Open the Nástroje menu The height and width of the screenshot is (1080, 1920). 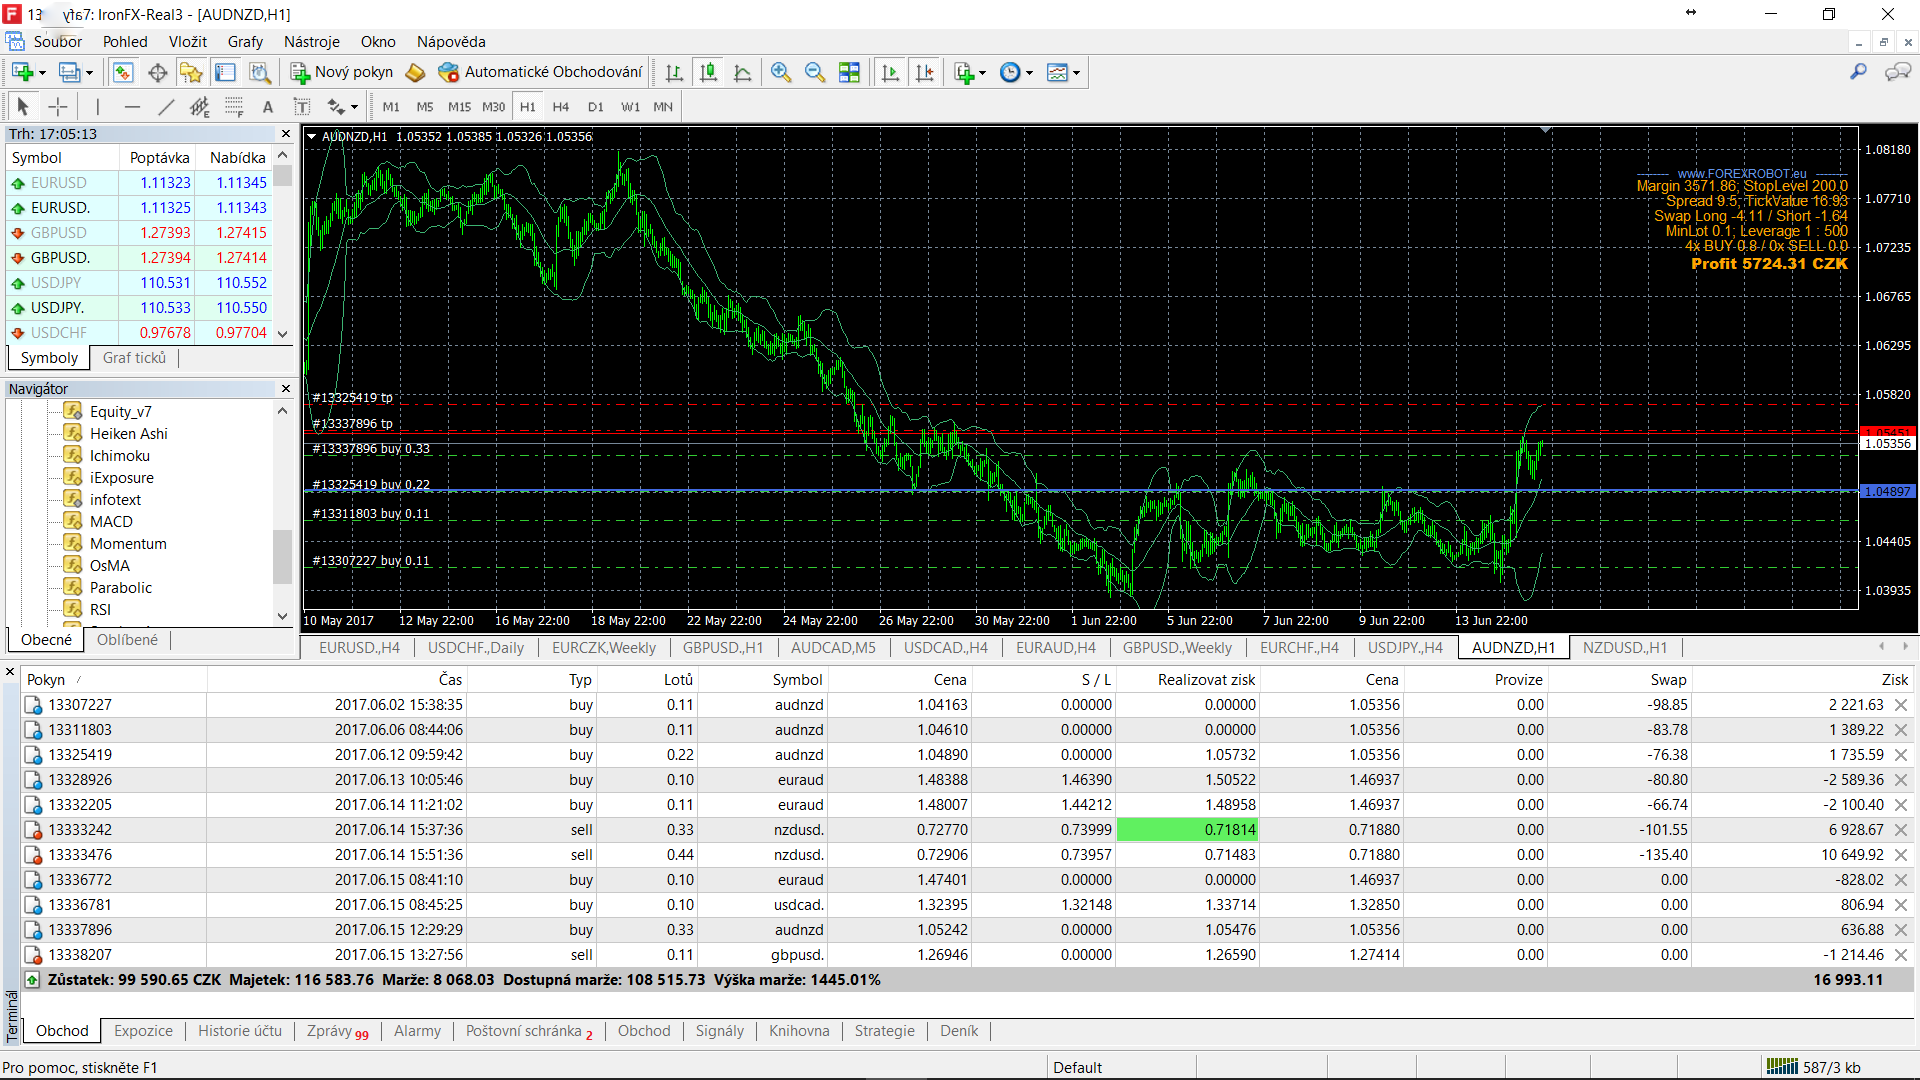coord(312,42)
